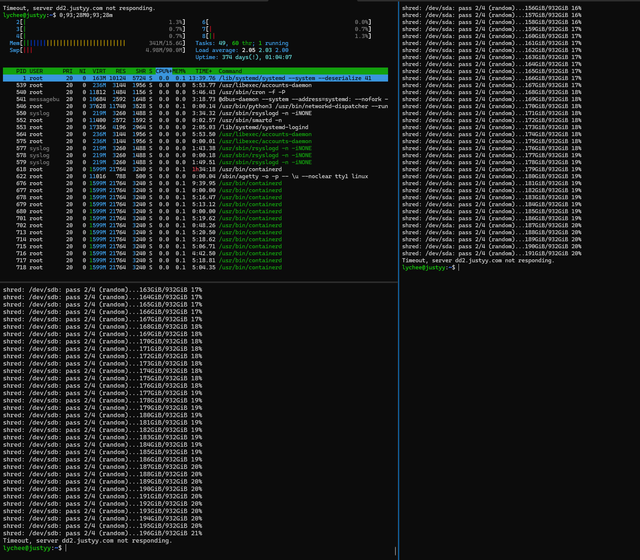Image resolution: width=640 pixels, height=560 pixels.
Task: Select the PID 676 containerd thread row
Action: [195, 183]
